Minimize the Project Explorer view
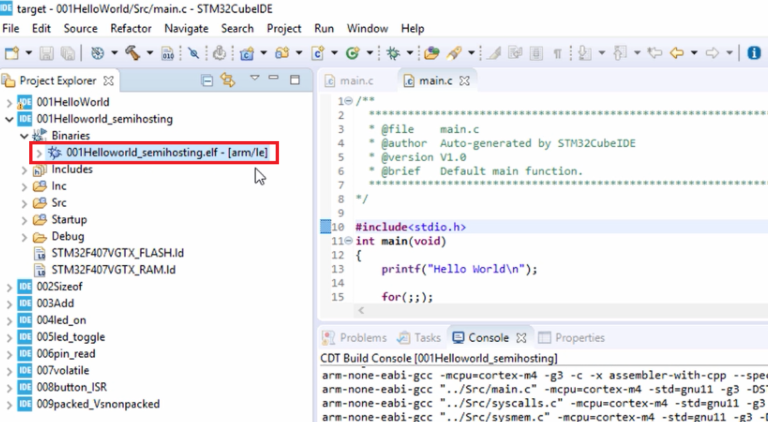This screenshot has height=422, width=768. 273,78
